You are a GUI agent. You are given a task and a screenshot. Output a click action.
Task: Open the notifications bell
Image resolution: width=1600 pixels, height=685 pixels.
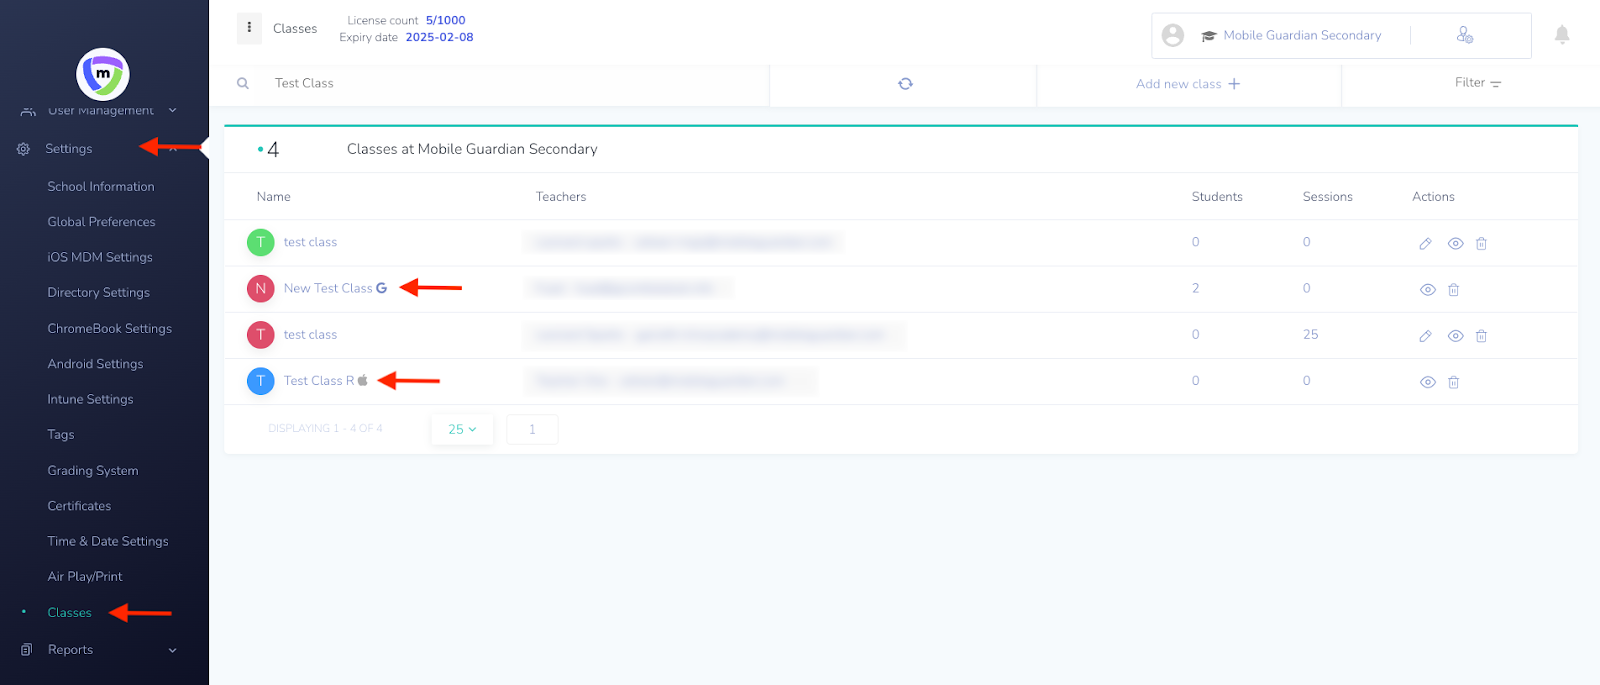pos(1562,35)
